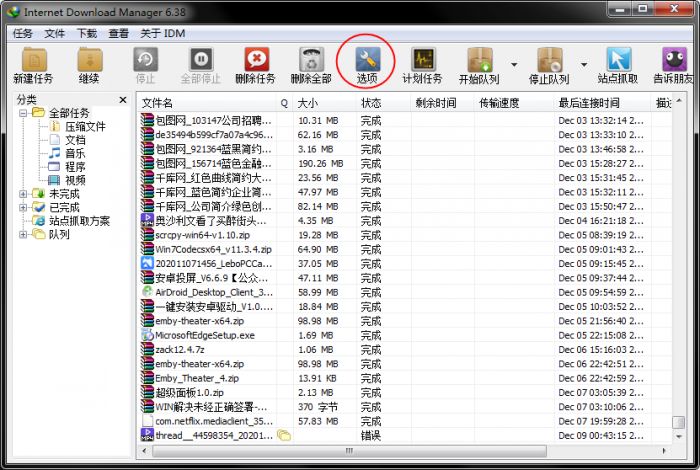Click the 停止队列 stop queue icon
Viewport: 700px width, 470px height.
[550, 59]
